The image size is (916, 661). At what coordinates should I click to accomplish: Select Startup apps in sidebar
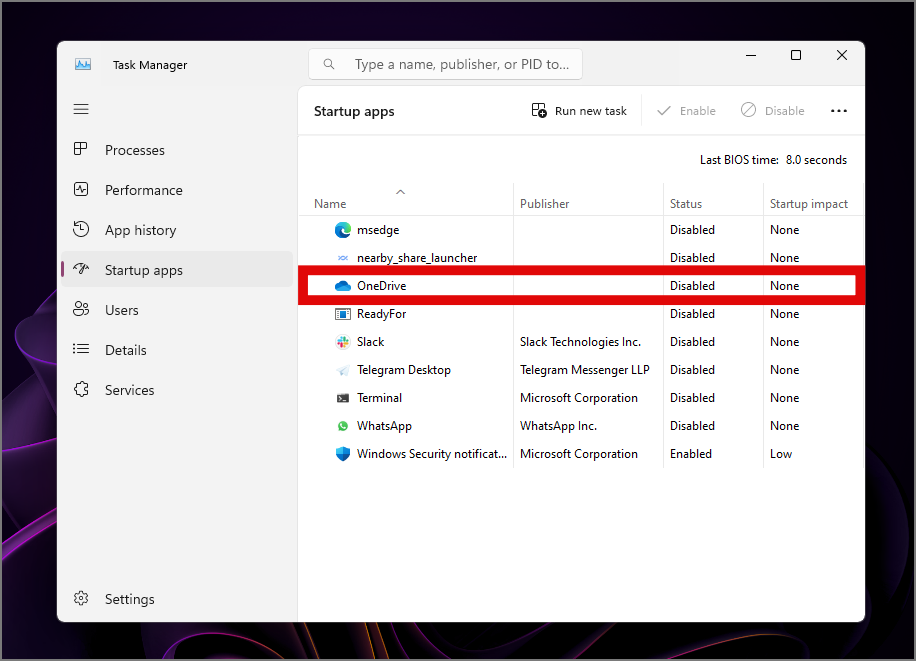coord(177,270)
